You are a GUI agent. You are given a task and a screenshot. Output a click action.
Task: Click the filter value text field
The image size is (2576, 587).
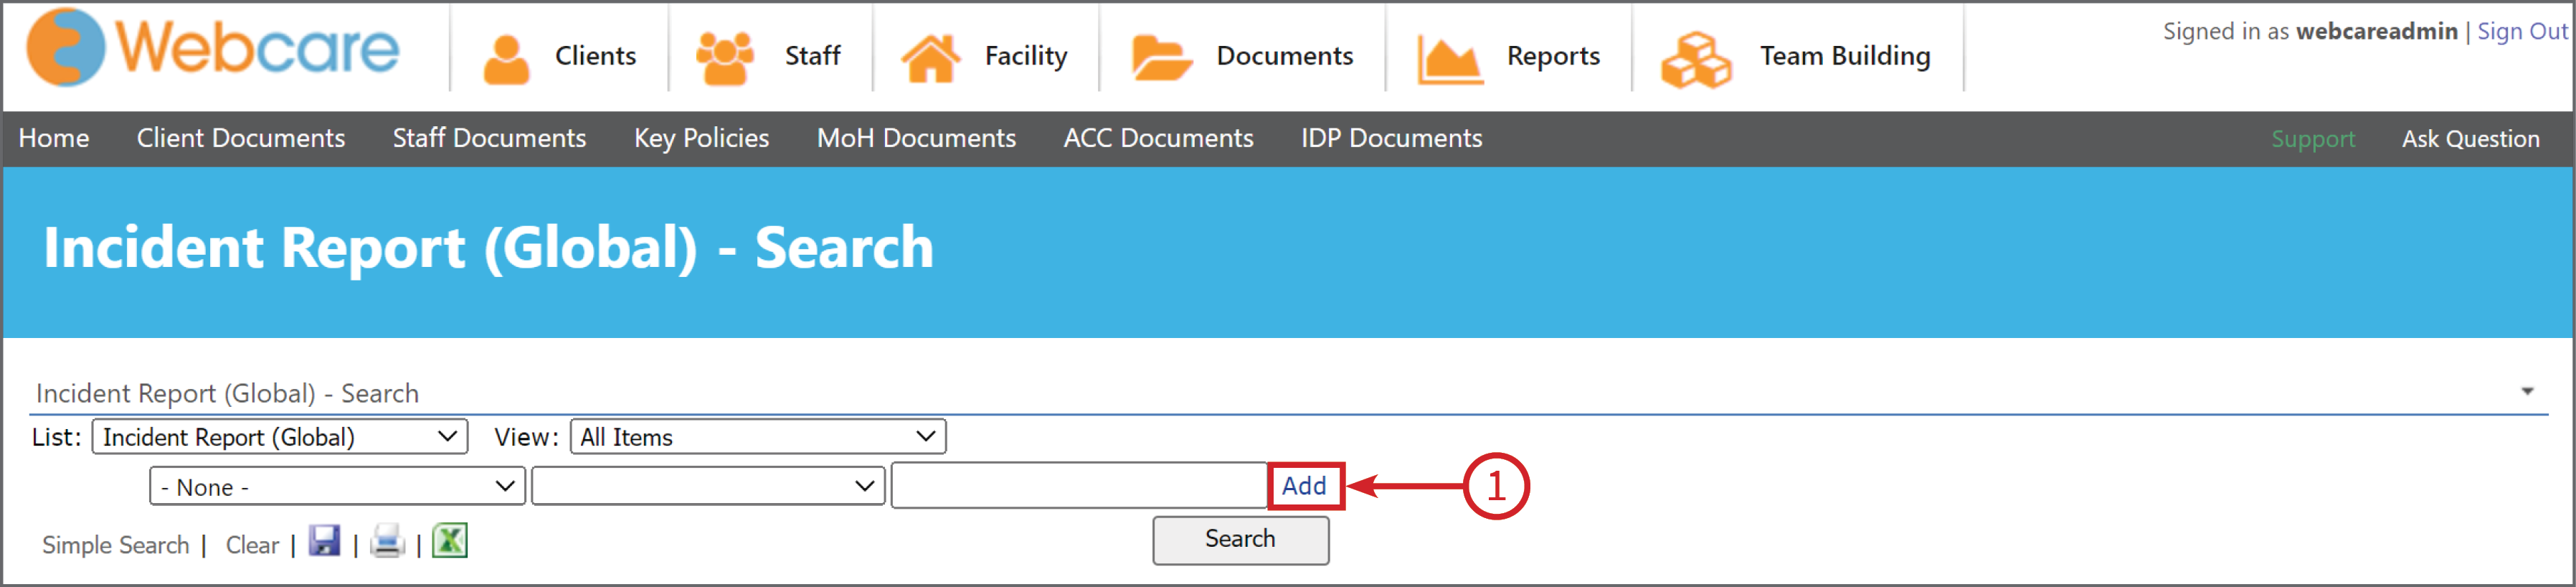1079,486
